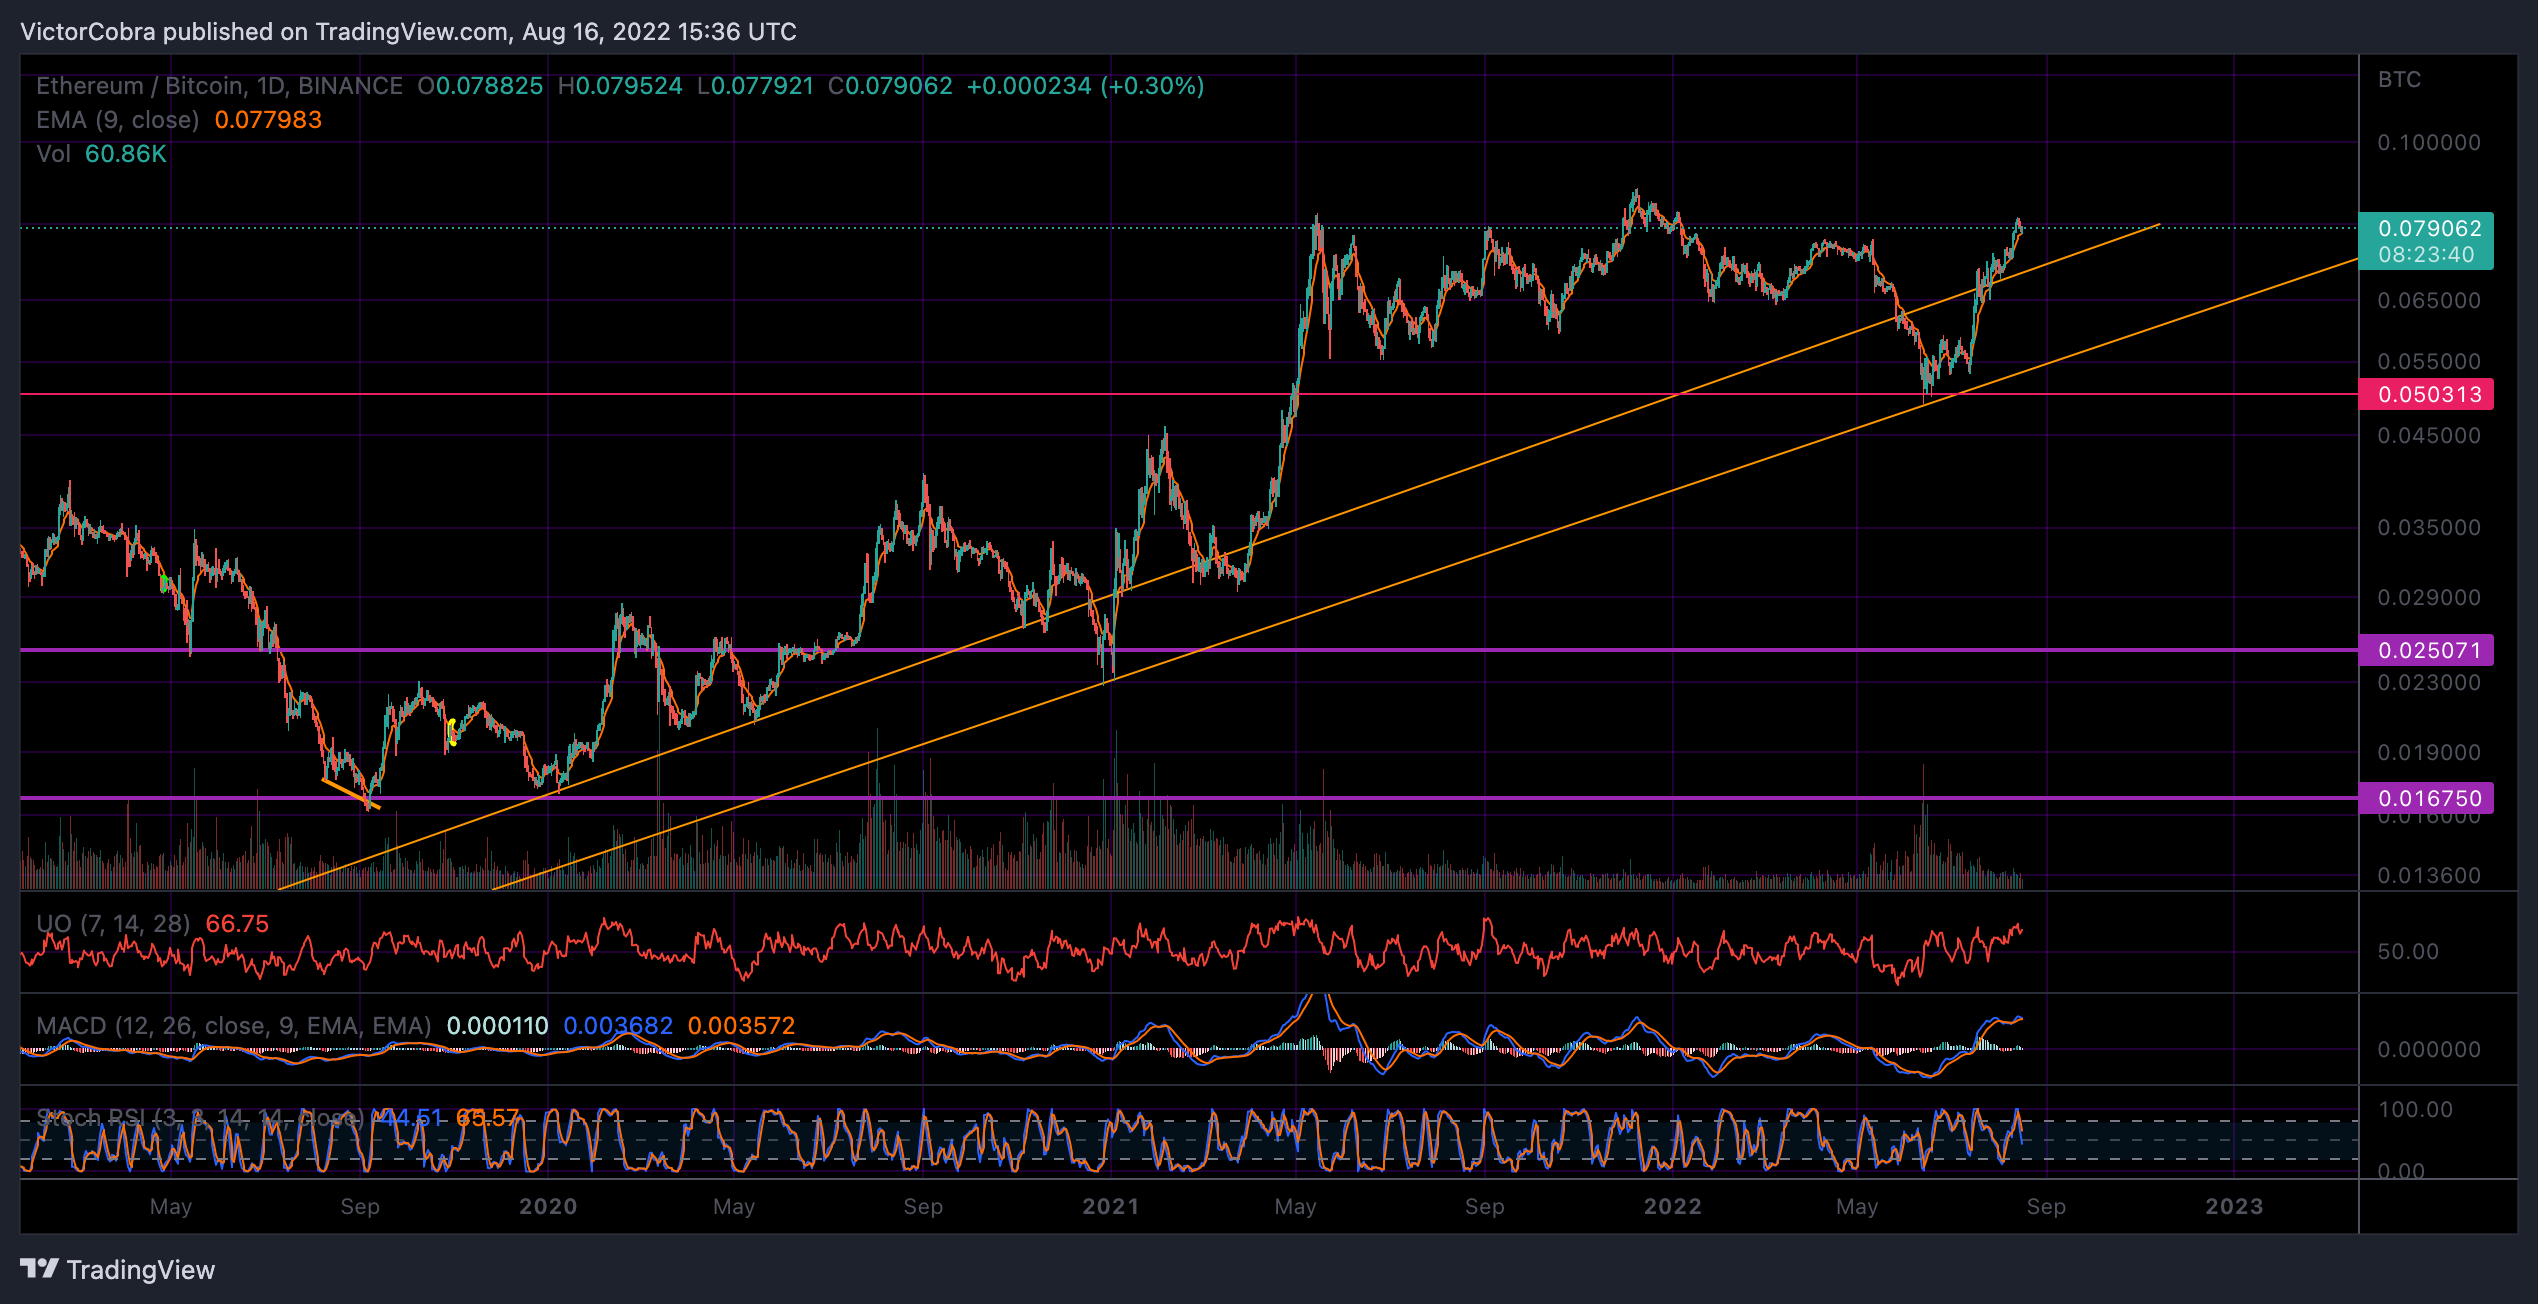Image resolution: width=2538 pixels, height=1304 pixels.
Task: Click the purple price label 0.016750
Action: (x=2426, y=798)
